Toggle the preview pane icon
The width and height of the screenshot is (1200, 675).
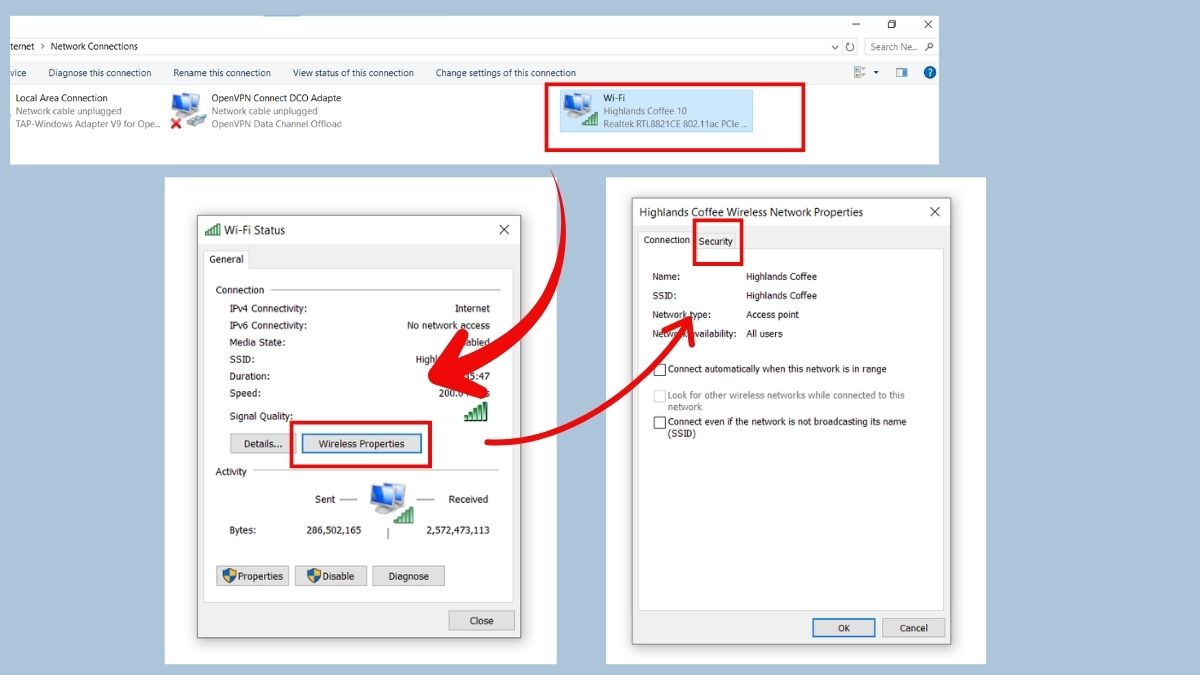click(x=902, y=72)
